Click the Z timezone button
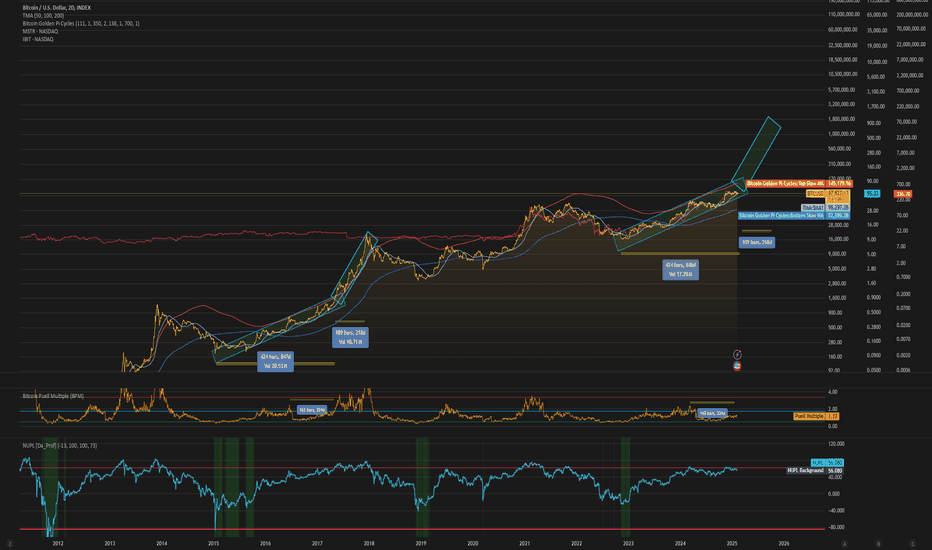 click(10, 543)
